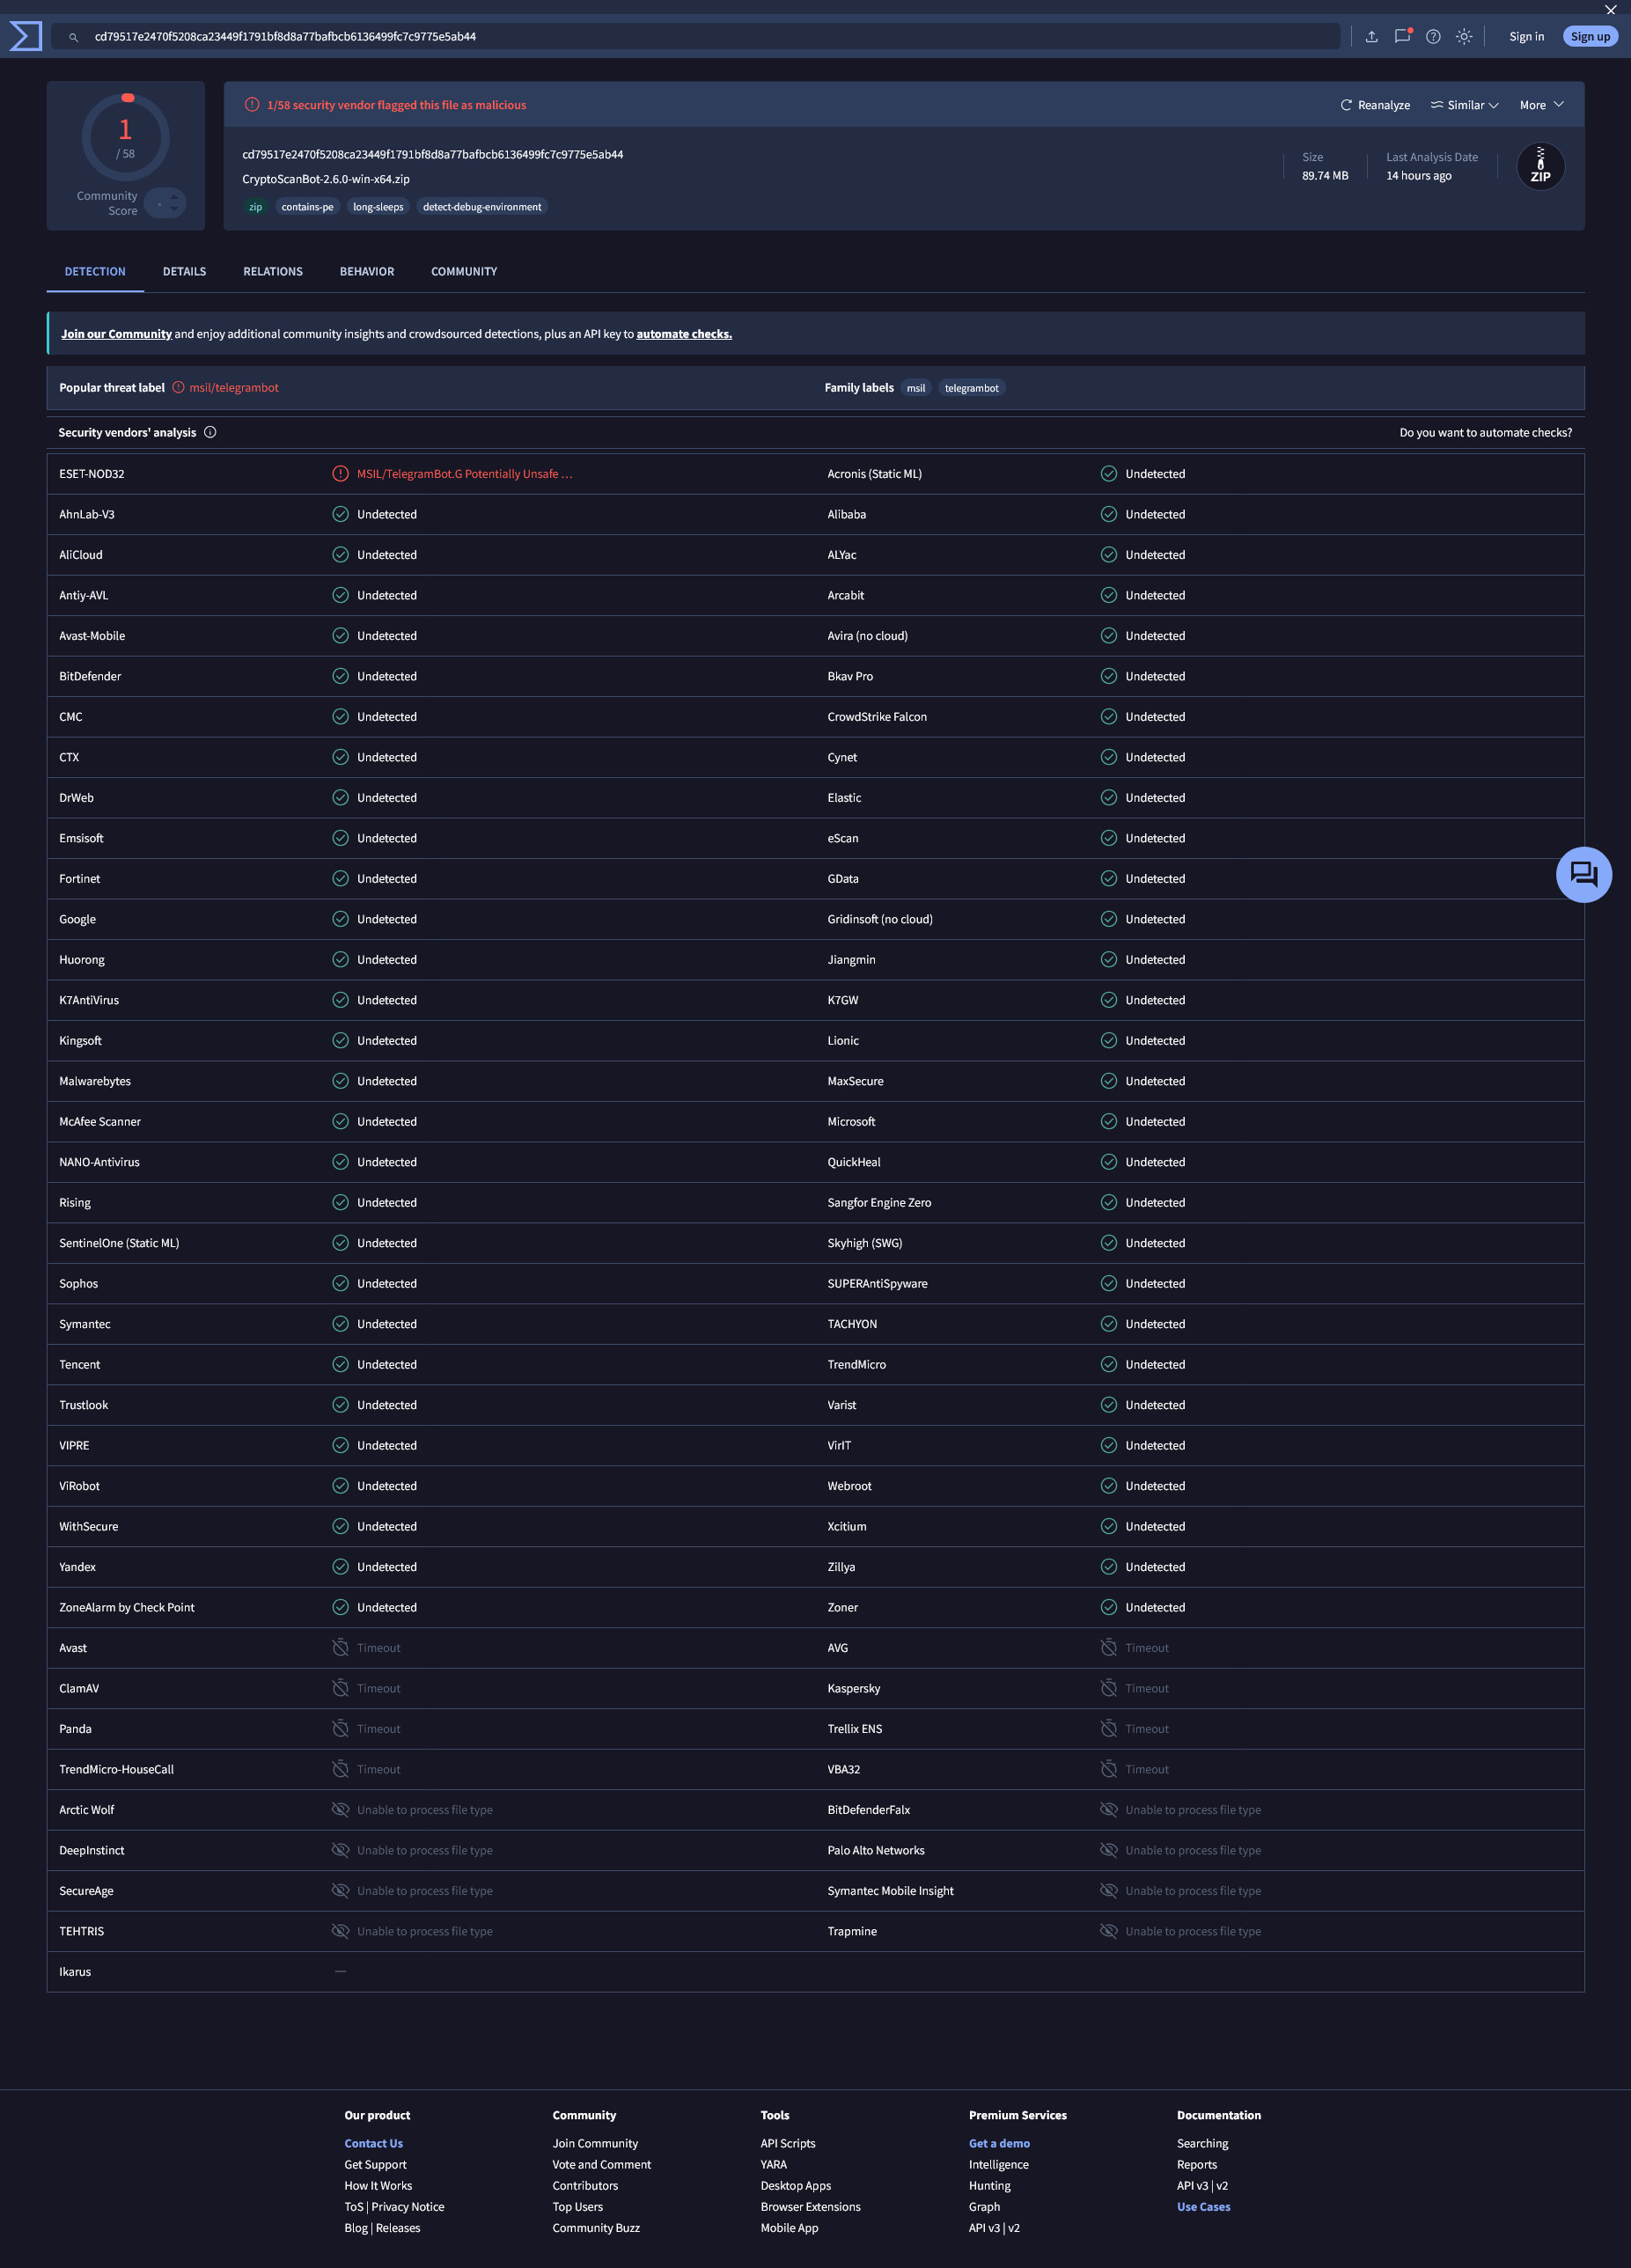This screenshot has height=2268, width=1631.
Task: Click the long-sleeps tag
Action: [378, 207]
